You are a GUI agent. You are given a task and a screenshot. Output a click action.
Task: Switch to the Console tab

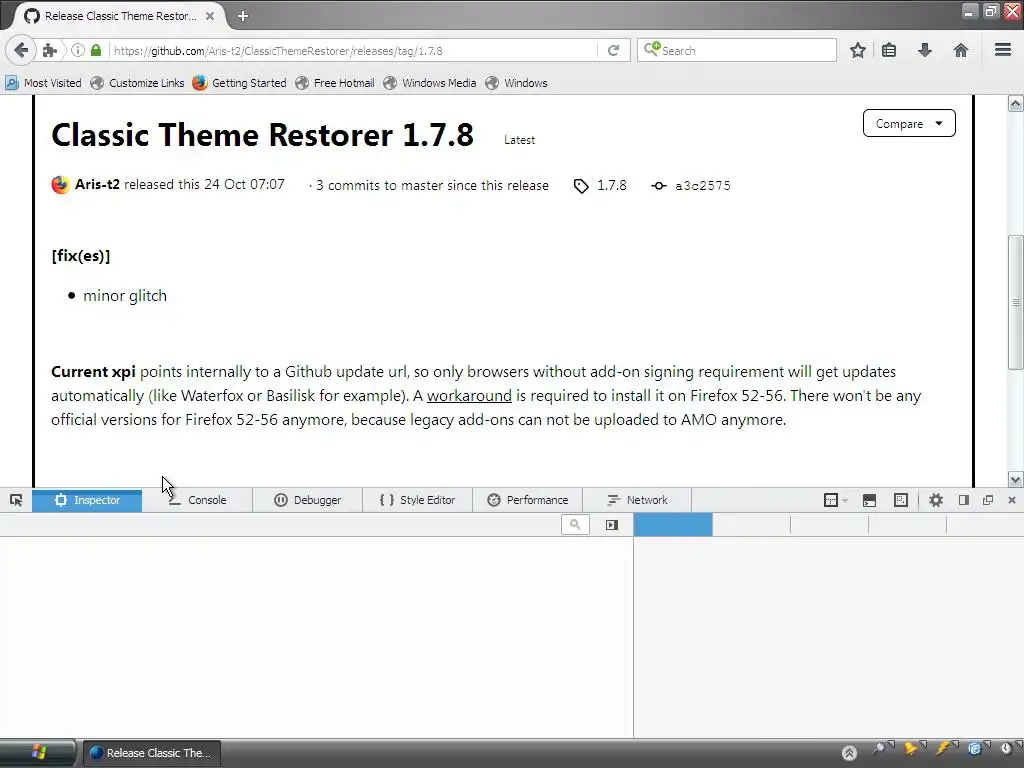point(197,500)
